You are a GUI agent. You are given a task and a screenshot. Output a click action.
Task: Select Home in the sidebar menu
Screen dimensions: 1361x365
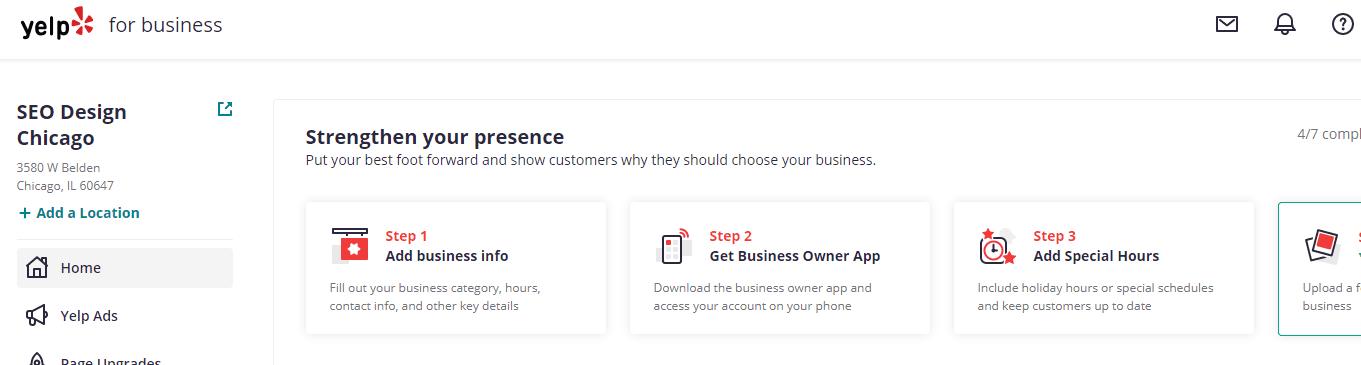(x=125, y=268)
